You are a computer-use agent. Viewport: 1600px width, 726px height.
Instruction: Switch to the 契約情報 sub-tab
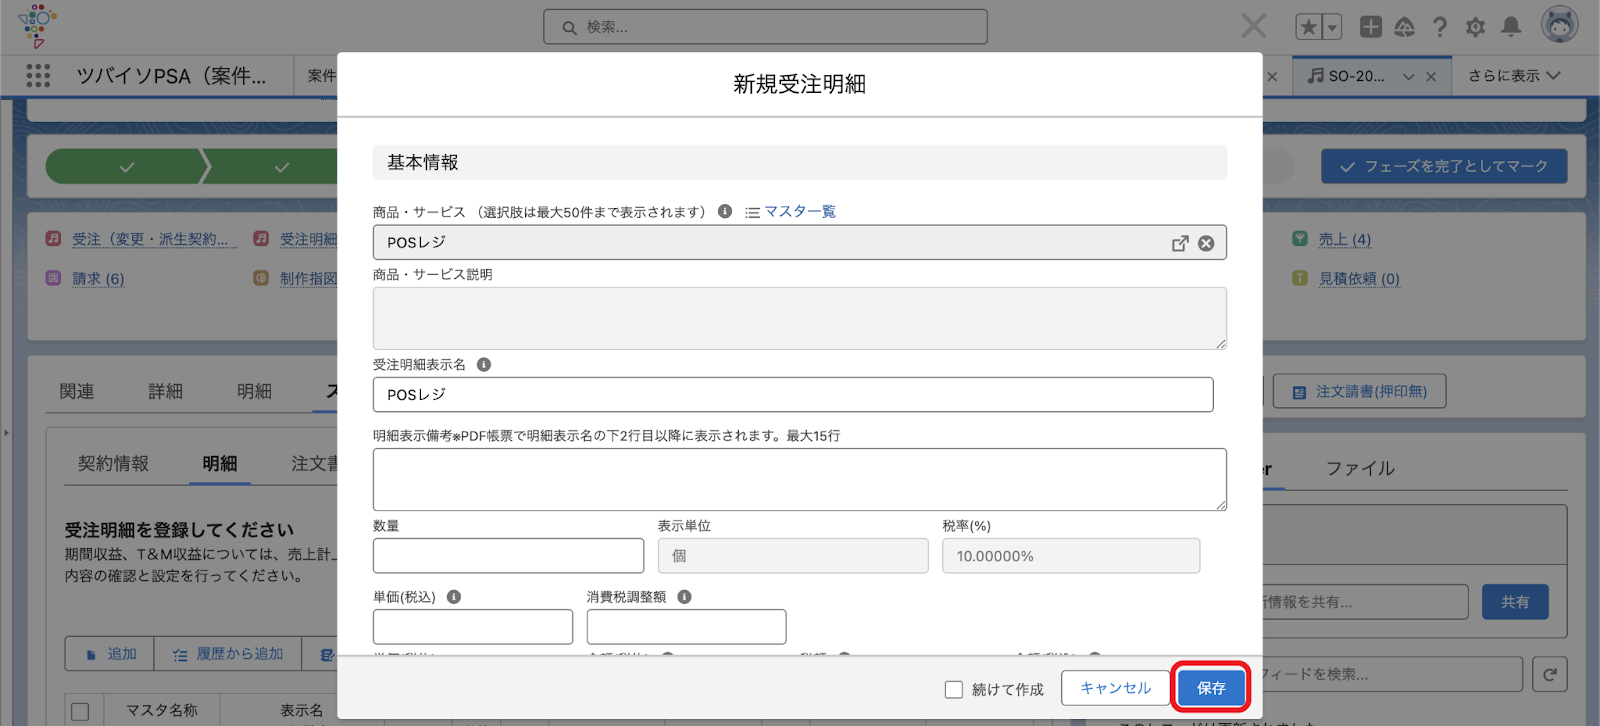click(113, 463)
